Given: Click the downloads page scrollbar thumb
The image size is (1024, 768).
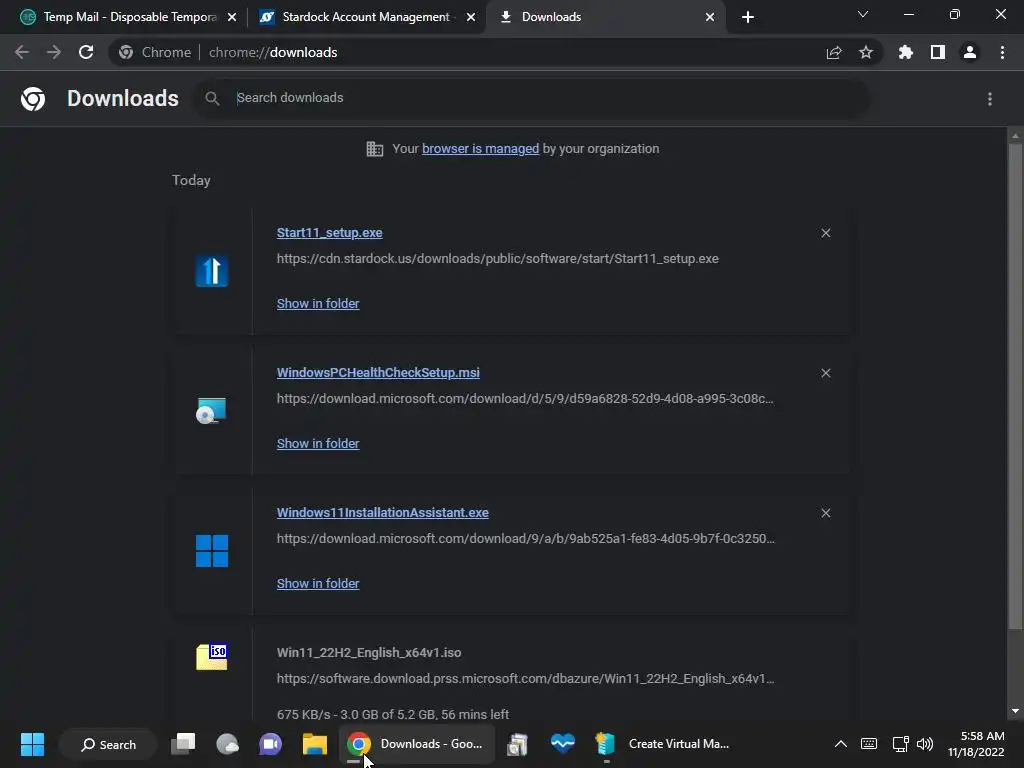Looking at the screenshot, I should click(x=1015, y=385).
